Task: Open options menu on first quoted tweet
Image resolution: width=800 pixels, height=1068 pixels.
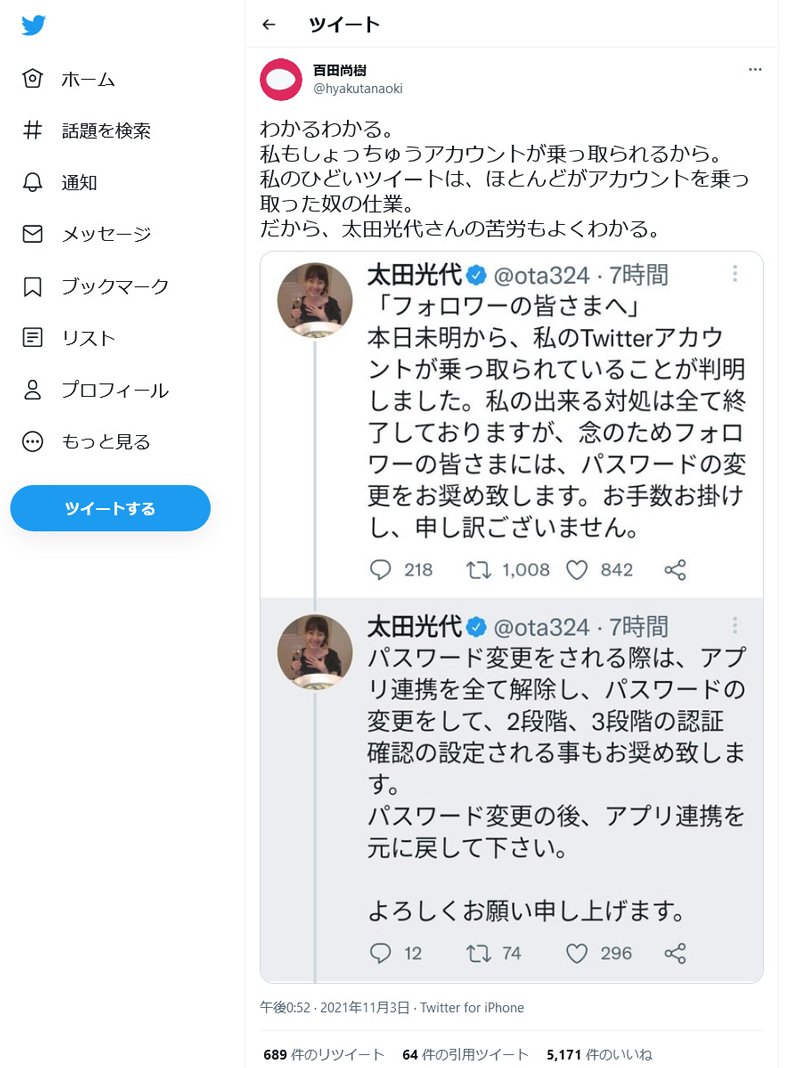Action: 735,274
